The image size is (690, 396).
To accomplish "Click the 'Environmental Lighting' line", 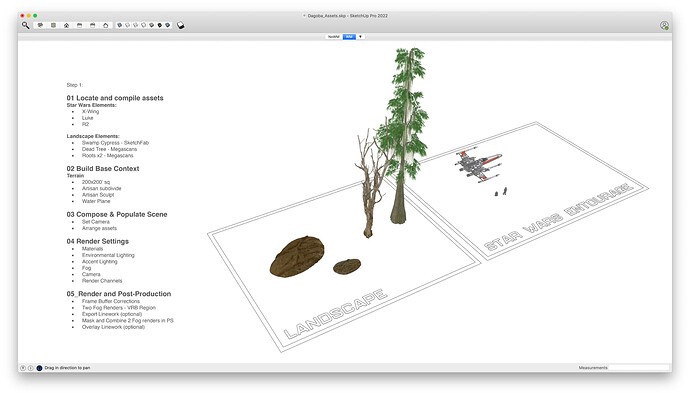I will pyautogui.click(x=108, y=255).
